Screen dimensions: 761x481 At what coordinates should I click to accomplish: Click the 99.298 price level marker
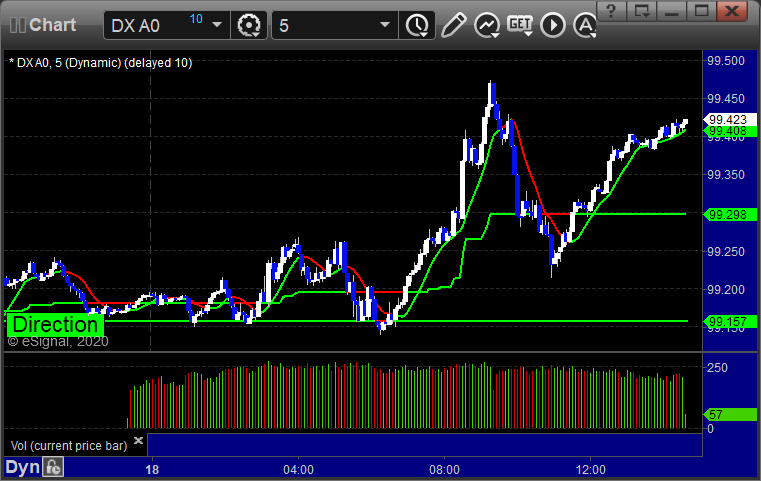729,215
